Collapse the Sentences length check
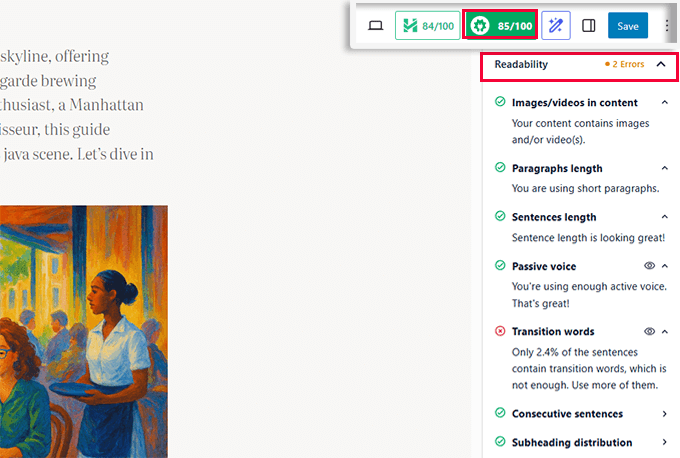Viewport: 680px width, 458px height. pyautogui.click(x=664, y=217)
